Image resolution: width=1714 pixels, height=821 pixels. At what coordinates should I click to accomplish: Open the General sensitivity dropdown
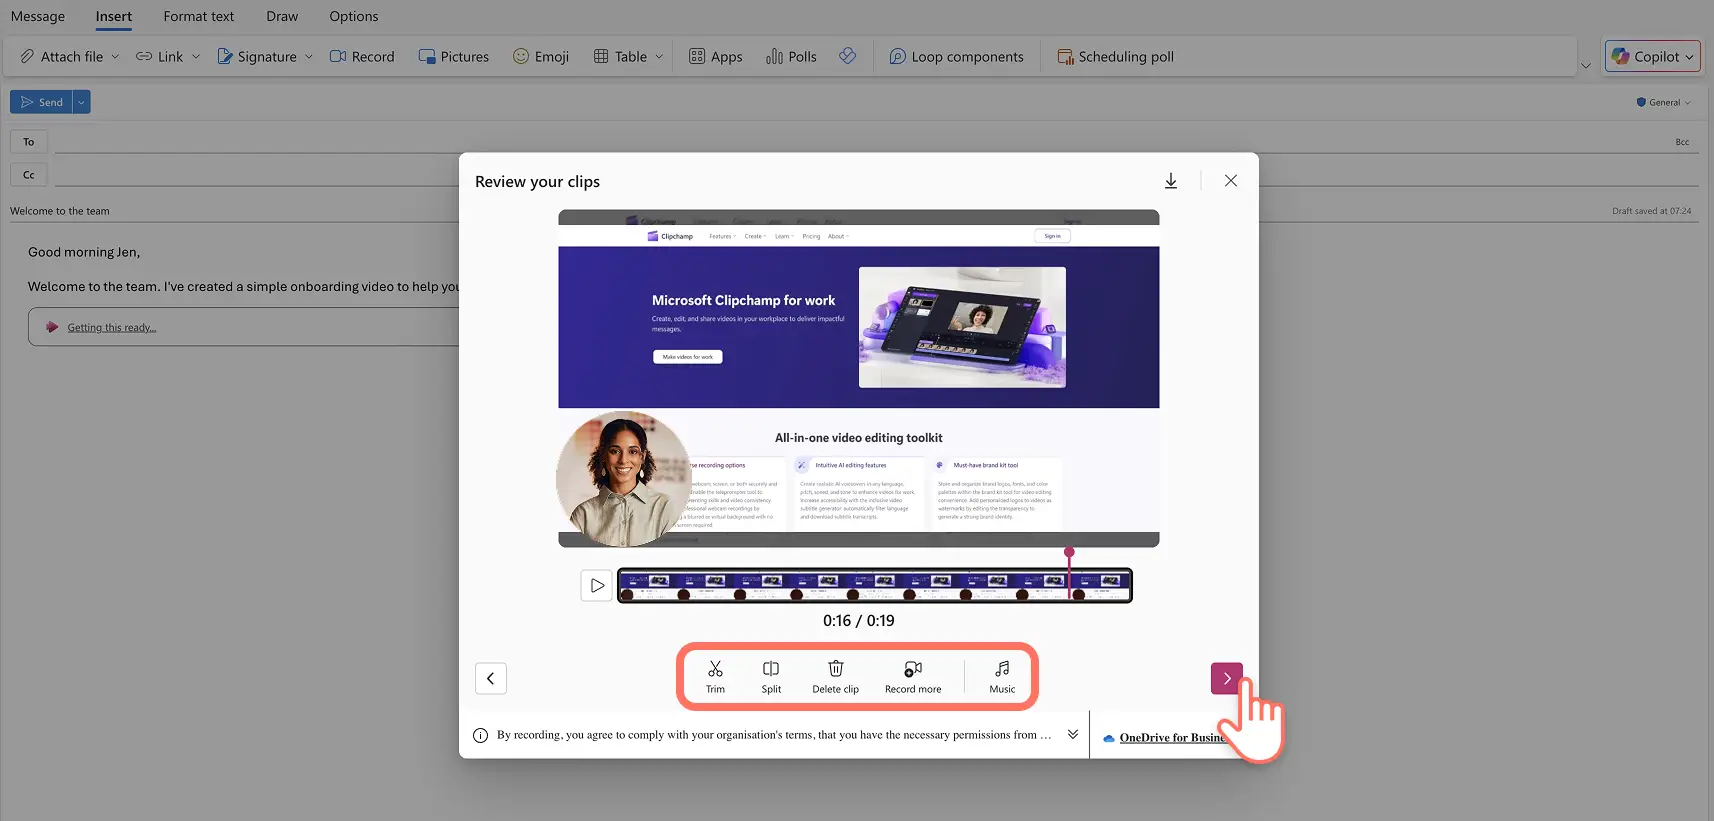[x=1664, y=102]
